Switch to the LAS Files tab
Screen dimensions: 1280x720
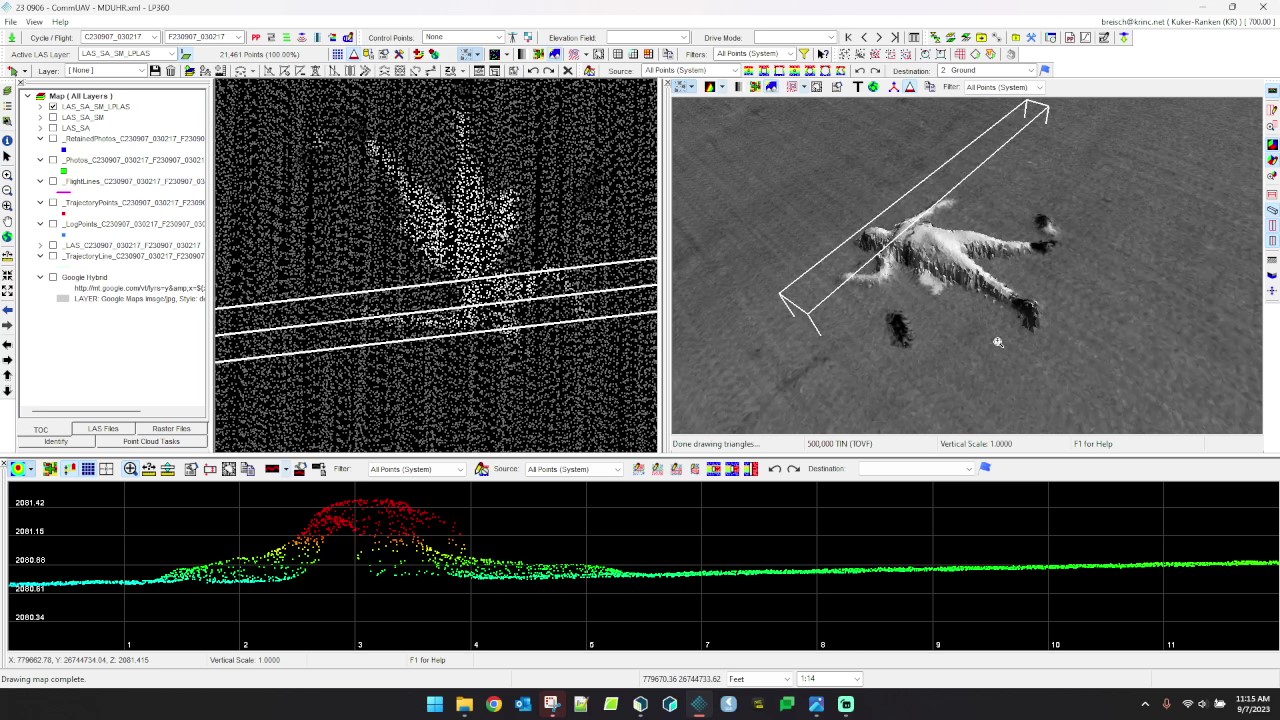103,429
